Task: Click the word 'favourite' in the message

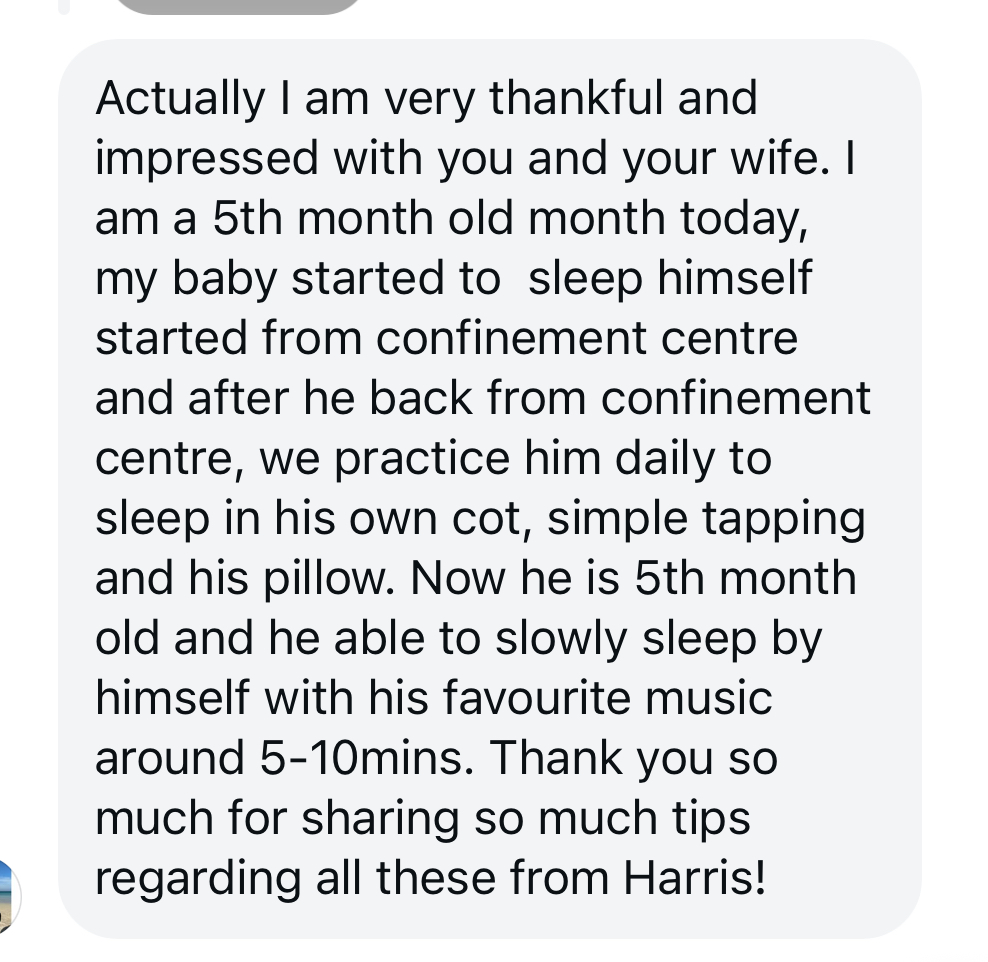Action: (x=536, y=697)
